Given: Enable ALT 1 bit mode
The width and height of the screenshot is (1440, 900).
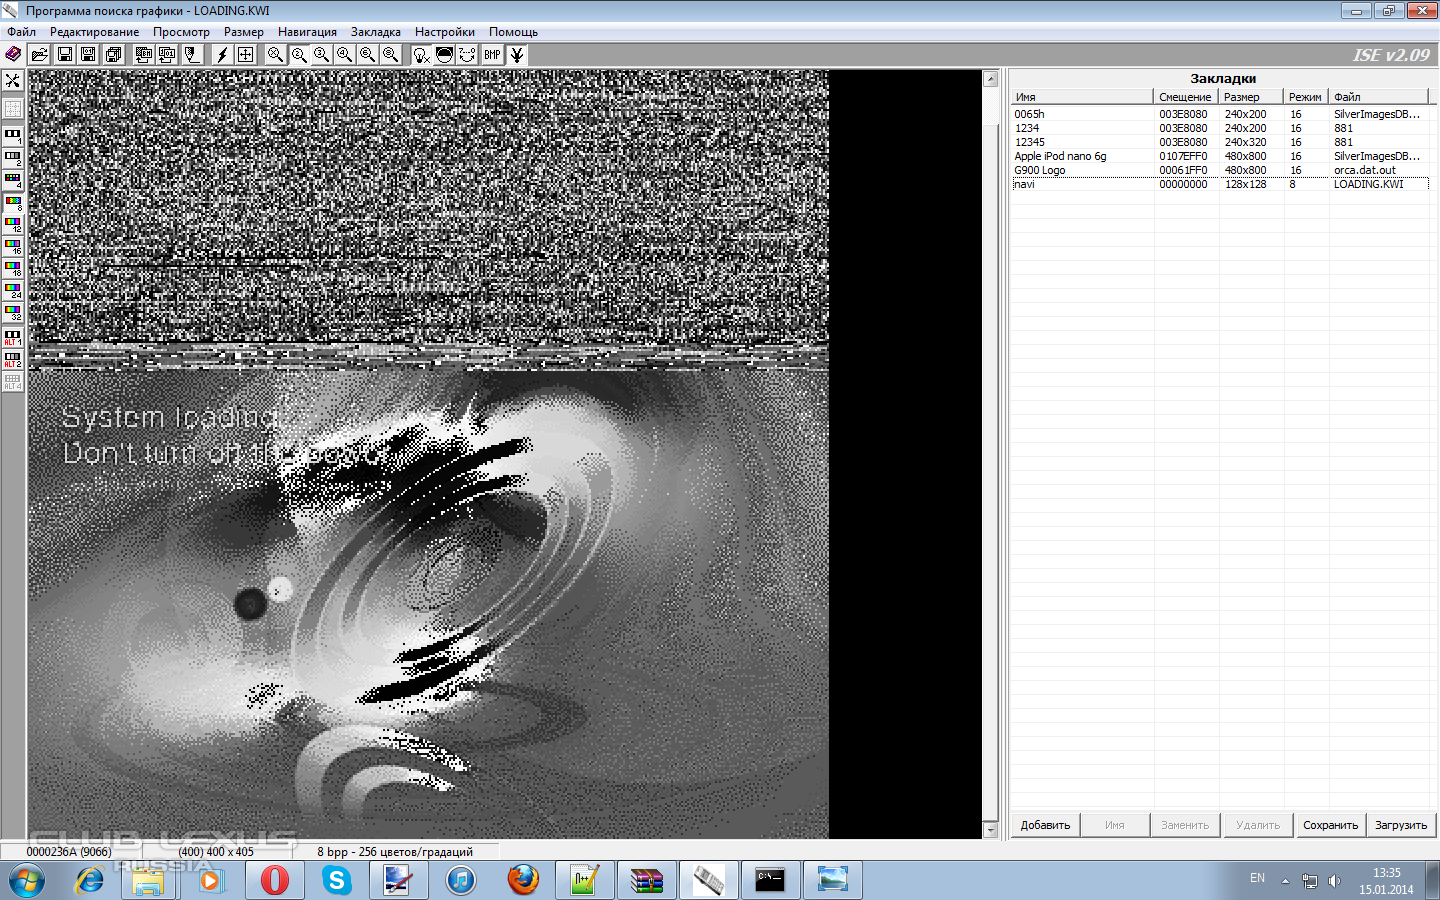Looking at the screenshot, I should (13, 337).
